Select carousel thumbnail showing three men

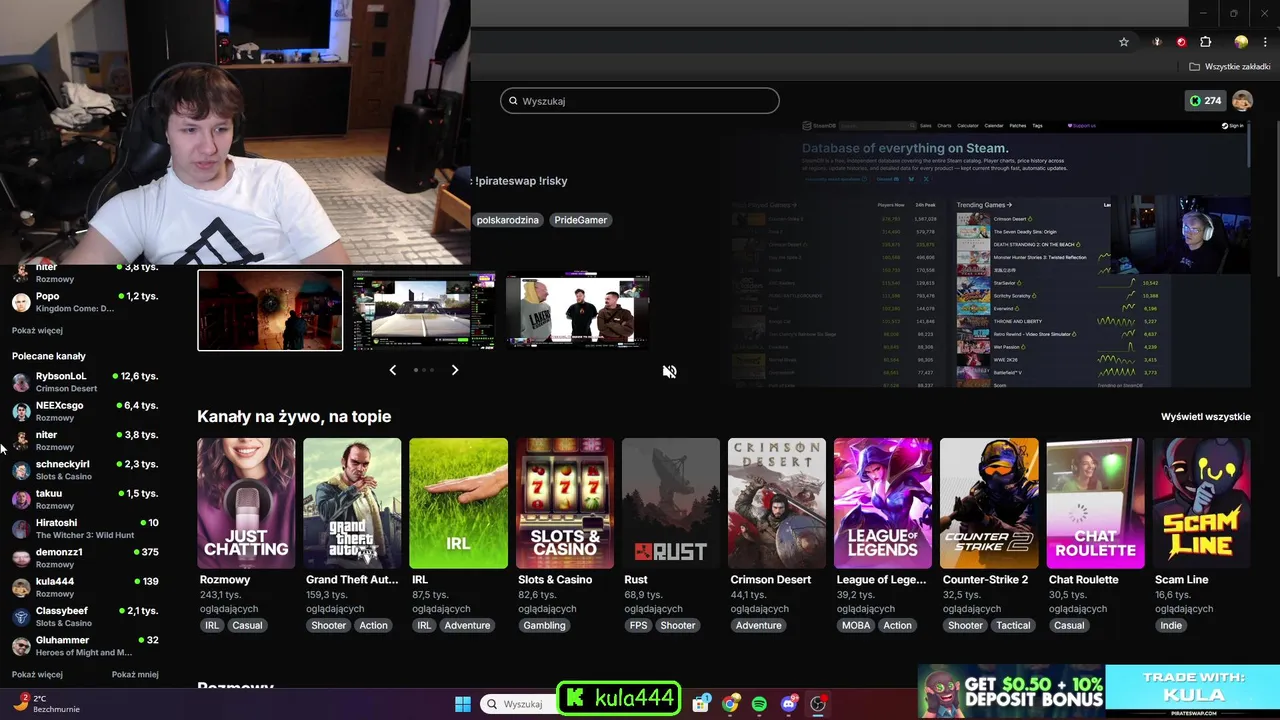[577, 310]
